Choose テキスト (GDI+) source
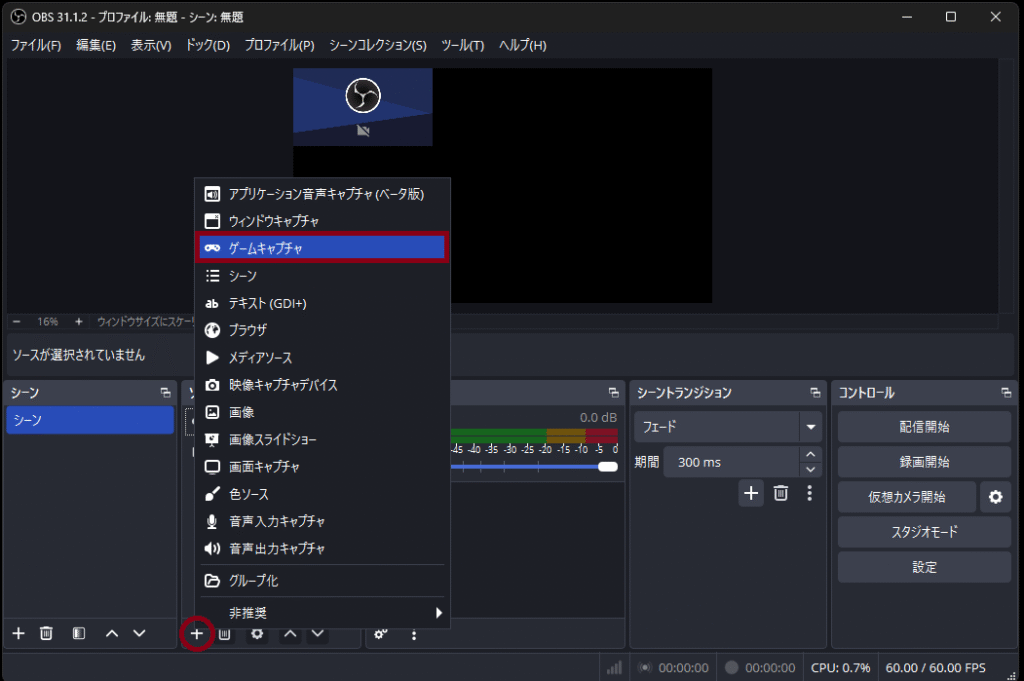1024x681 pixels. click(323, 303)
